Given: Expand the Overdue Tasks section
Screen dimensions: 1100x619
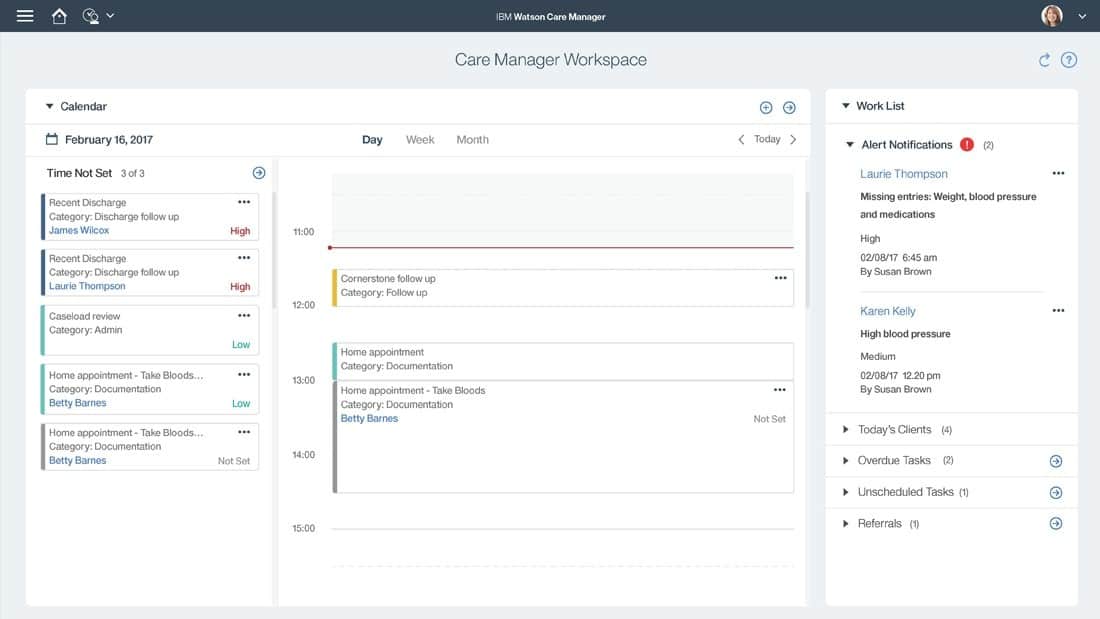Looking at the screenshot, I should click(845, 460).
